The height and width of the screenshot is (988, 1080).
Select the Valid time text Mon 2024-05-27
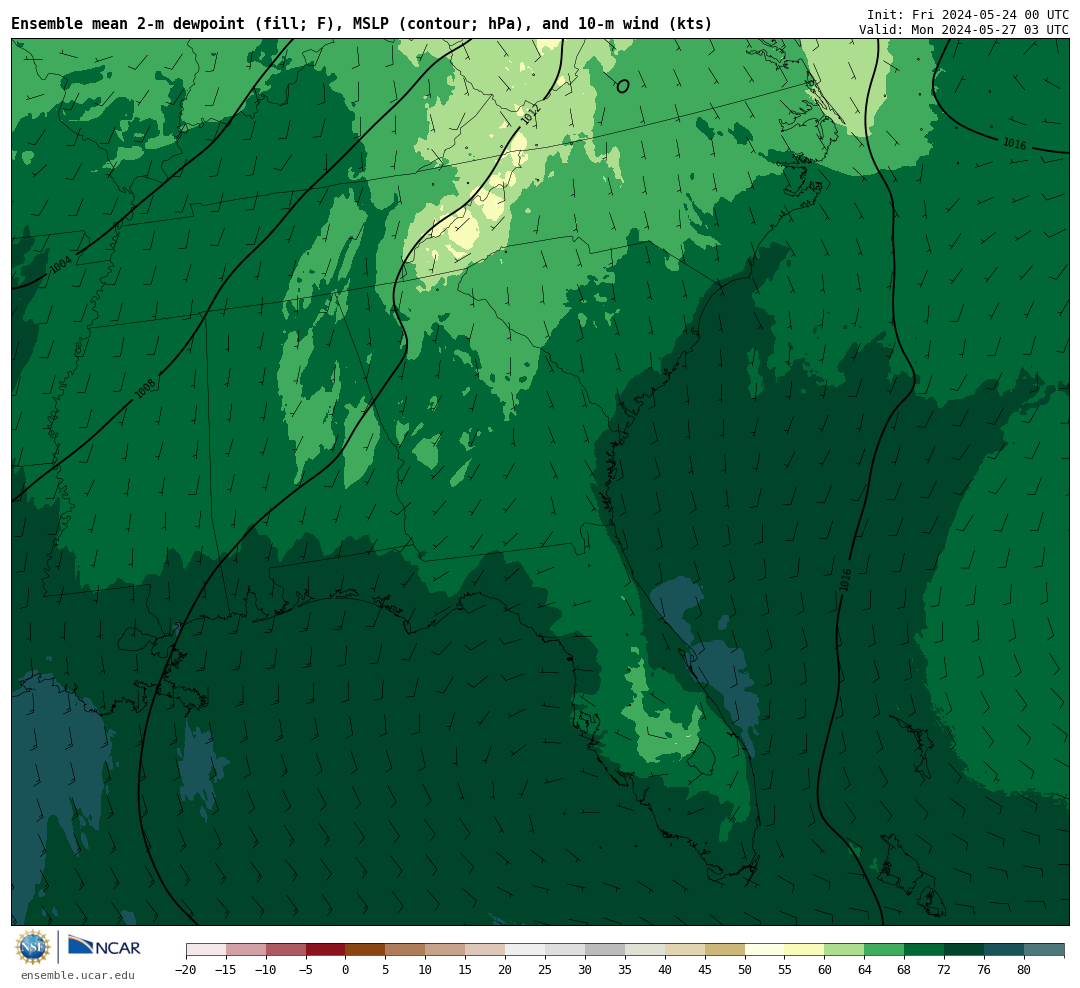pyautogui.click(x=963, y=30)
